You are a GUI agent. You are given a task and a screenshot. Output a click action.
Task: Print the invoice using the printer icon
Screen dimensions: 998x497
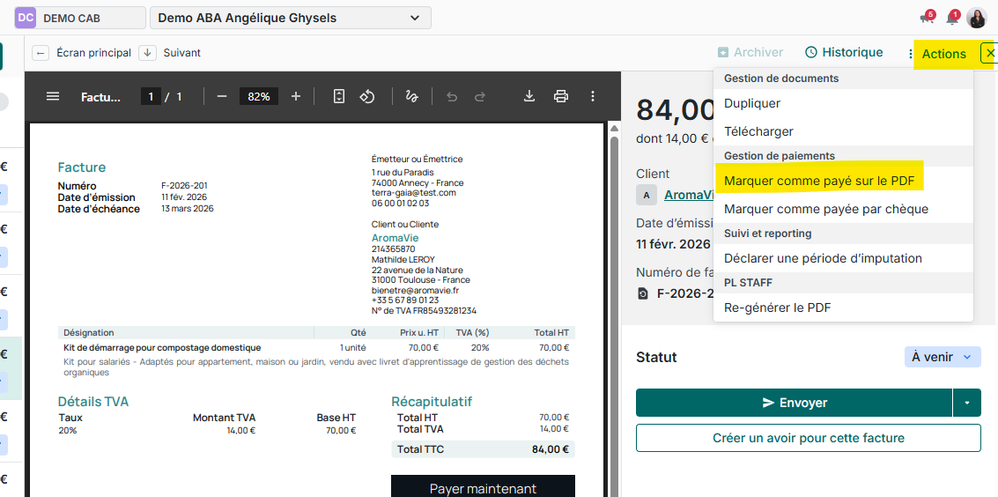(x=561, y=97)
